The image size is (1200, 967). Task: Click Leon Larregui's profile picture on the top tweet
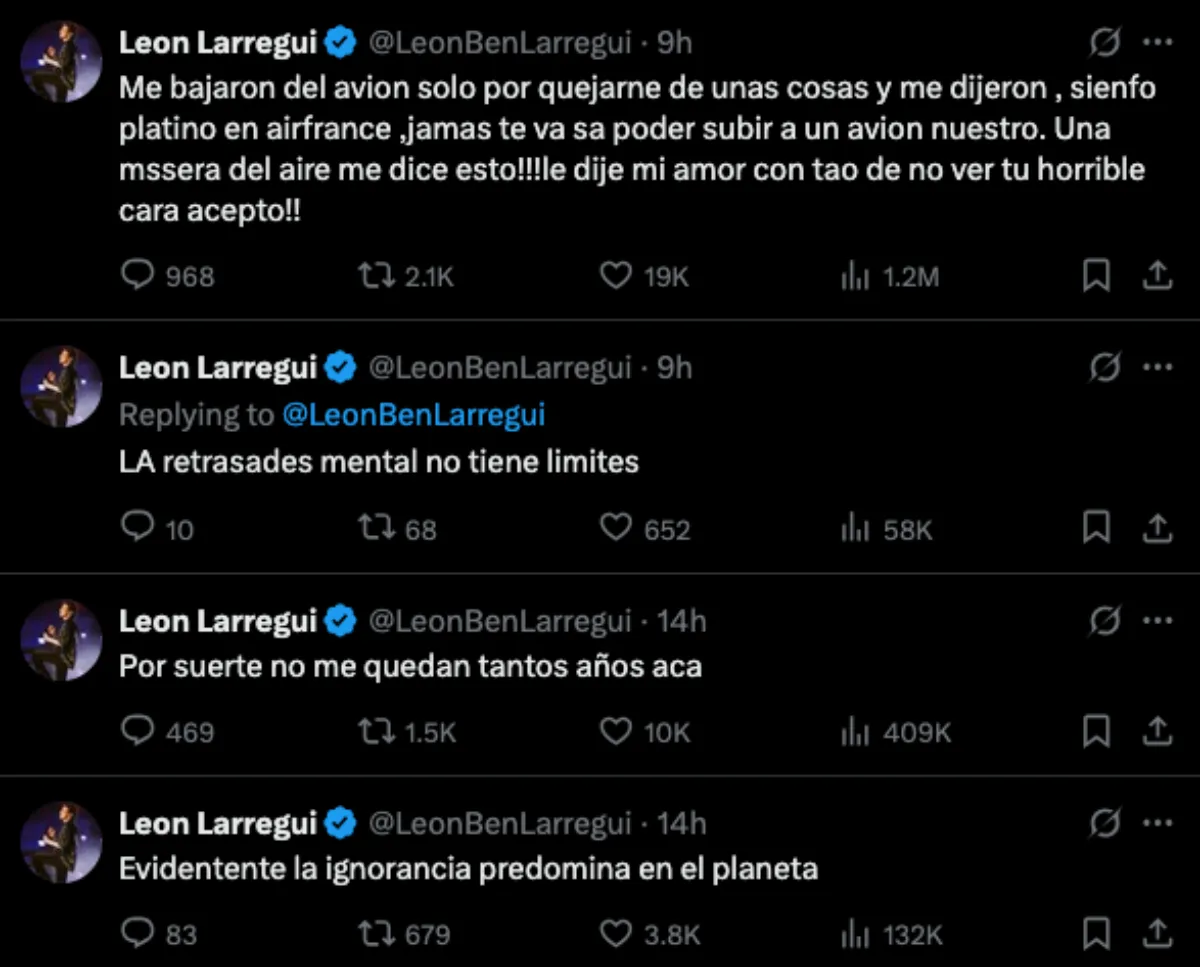coord(61,62)
